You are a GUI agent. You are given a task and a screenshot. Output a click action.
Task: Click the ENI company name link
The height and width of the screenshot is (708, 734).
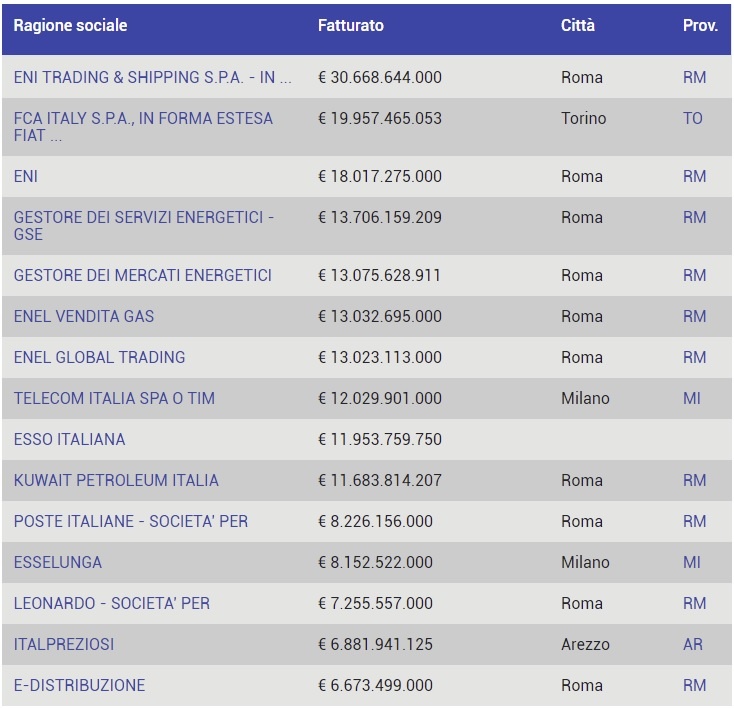[26, 177]
